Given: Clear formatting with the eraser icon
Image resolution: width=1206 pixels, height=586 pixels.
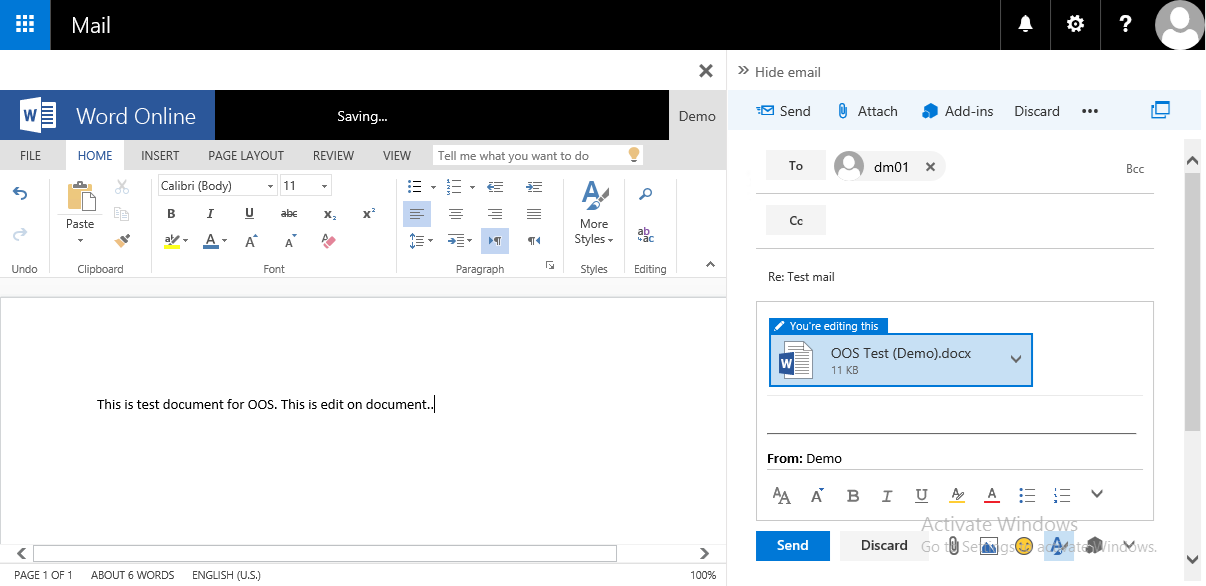Looking at the screenshot, I should 329,241.
